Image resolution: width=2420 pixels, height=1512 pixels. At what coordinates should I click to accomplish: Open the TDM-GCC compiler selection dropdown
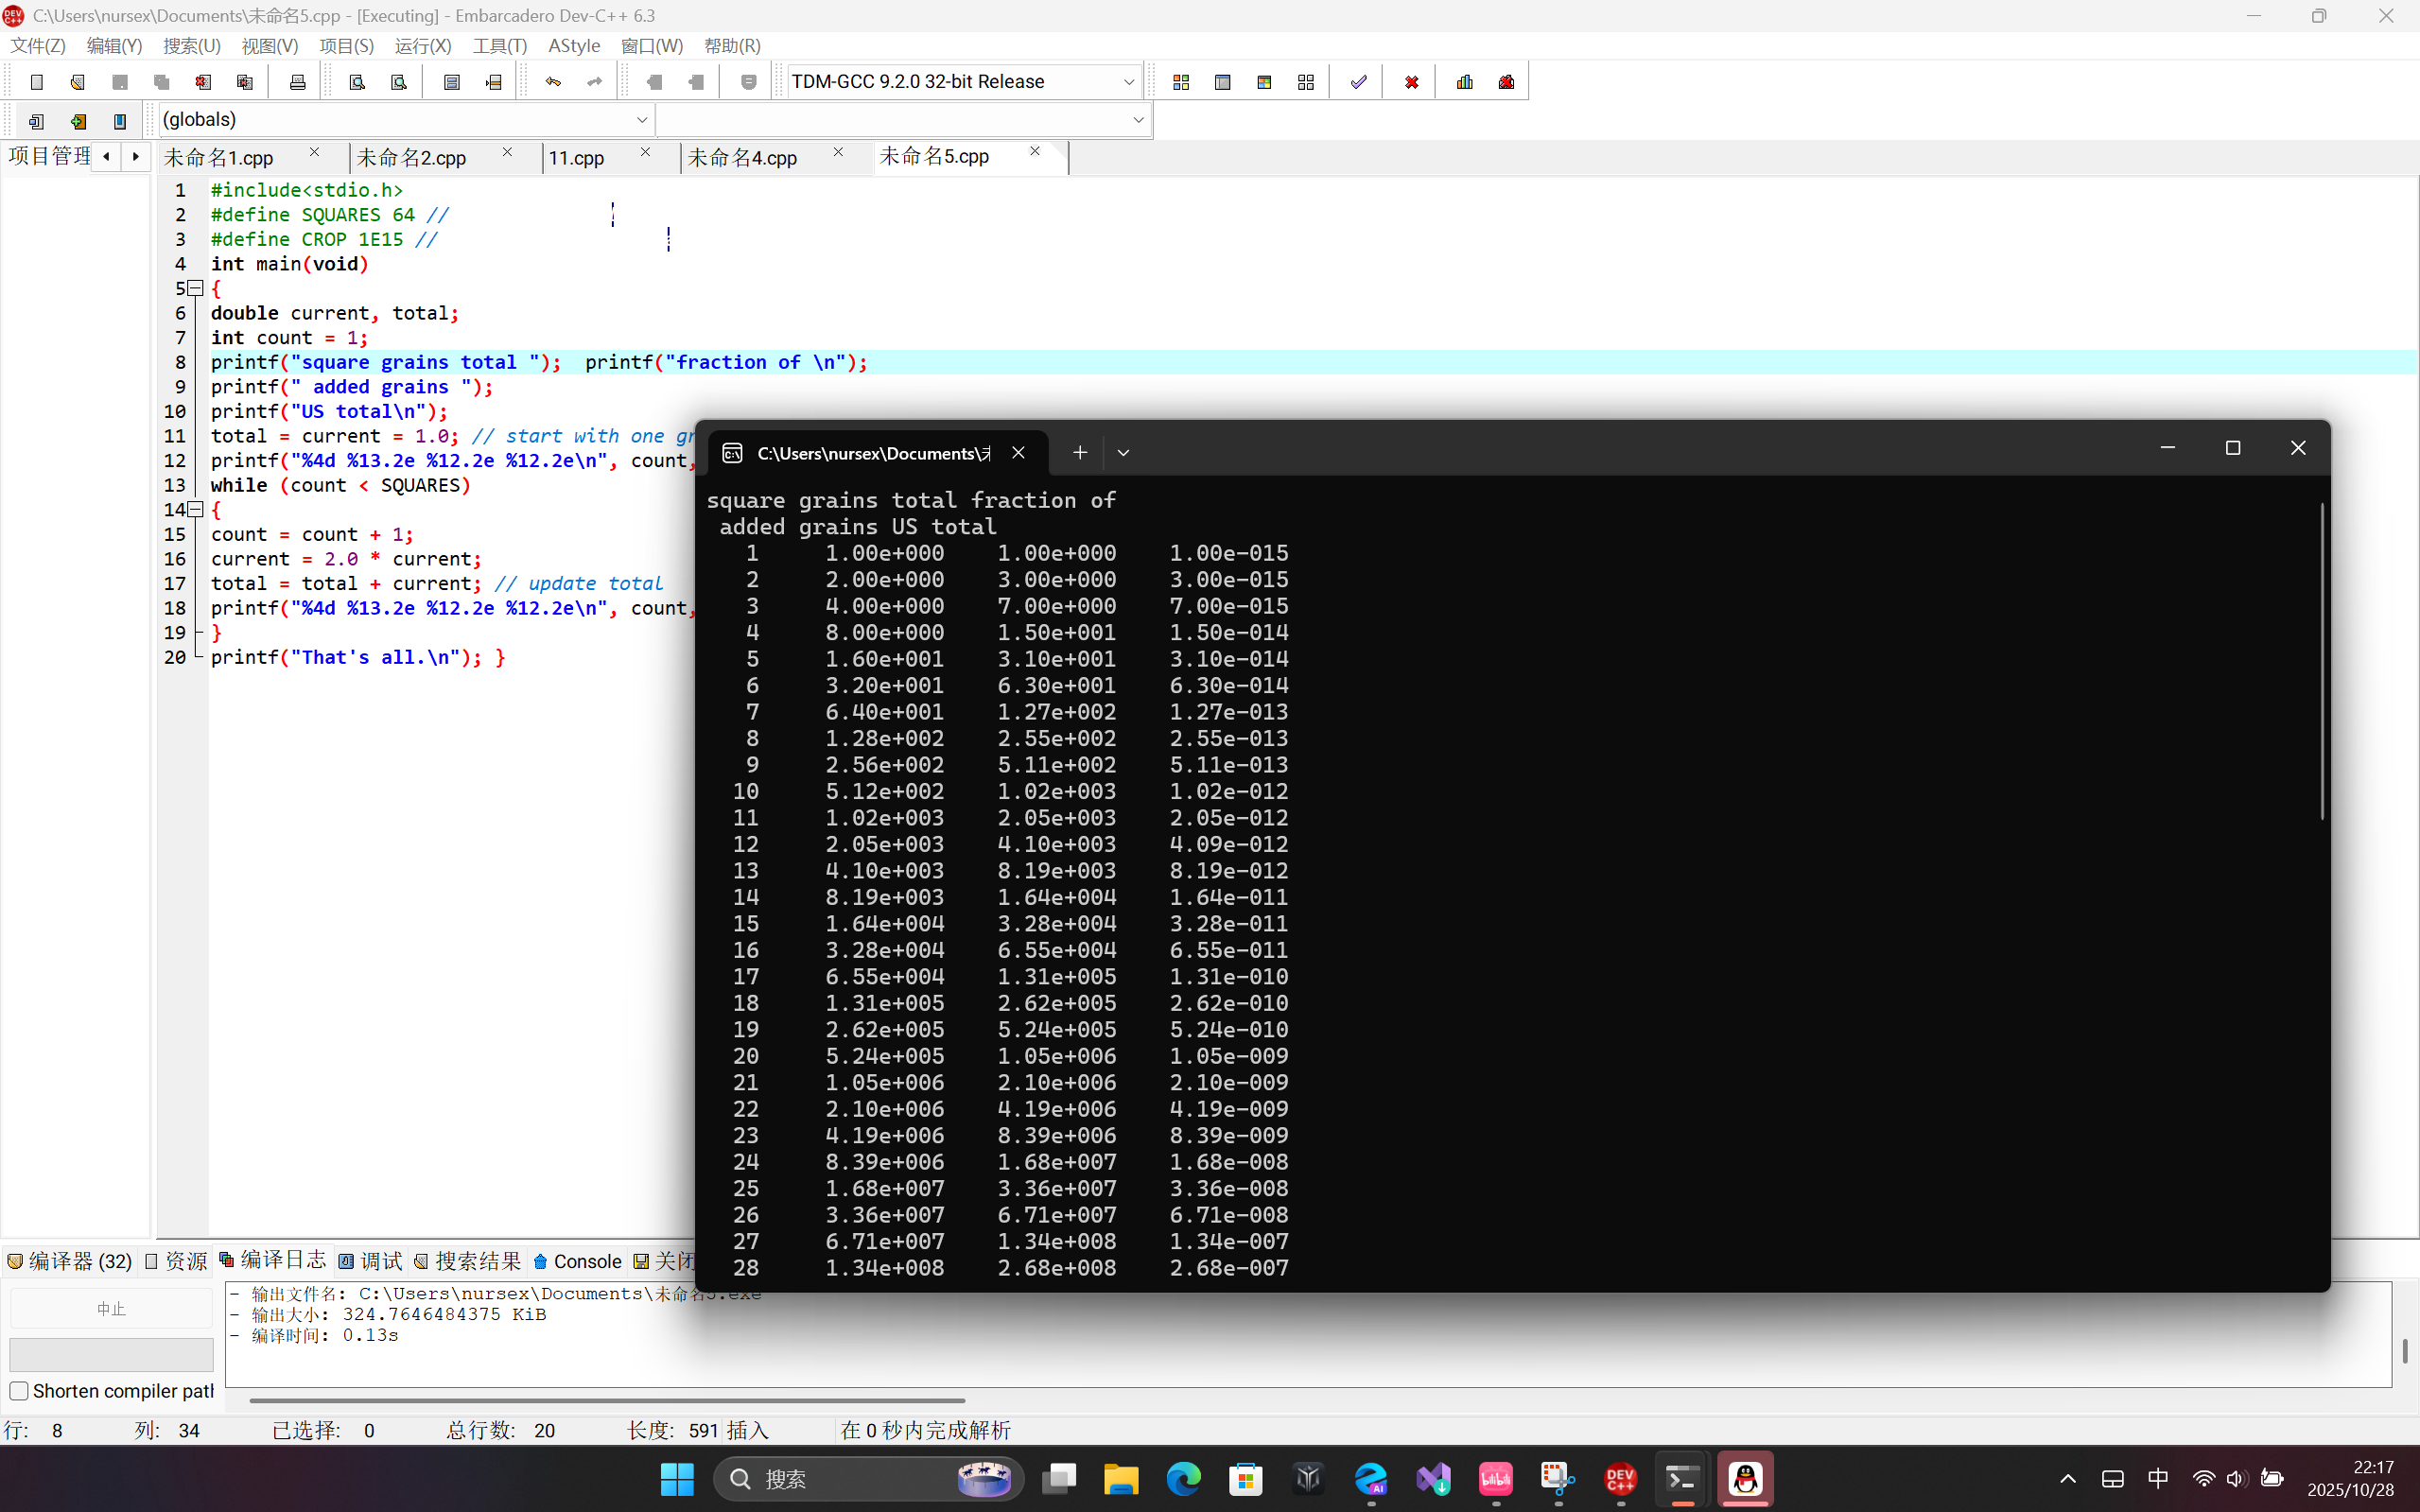point(1128,82)
